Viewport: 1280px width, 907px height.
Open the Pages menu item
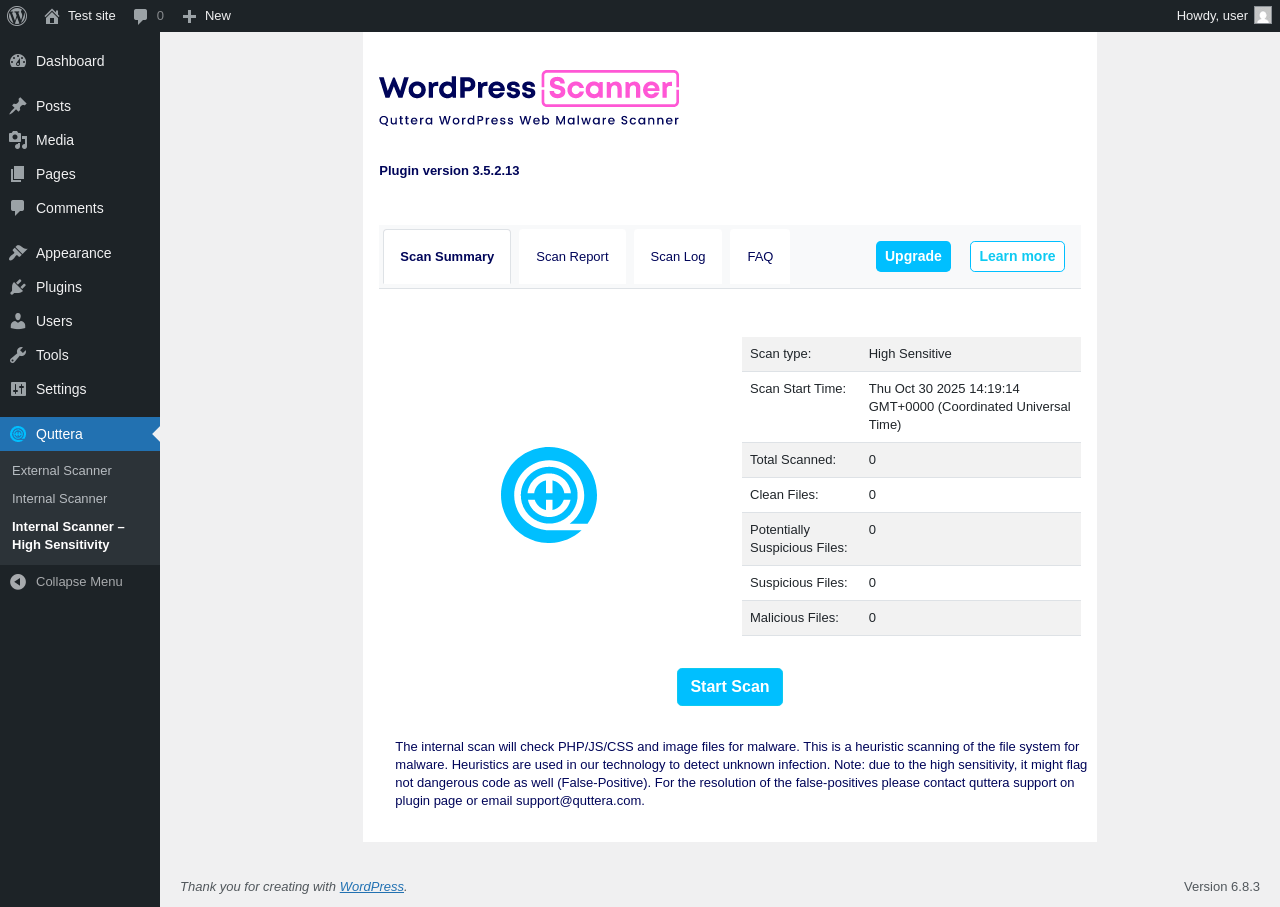[56, 174]
